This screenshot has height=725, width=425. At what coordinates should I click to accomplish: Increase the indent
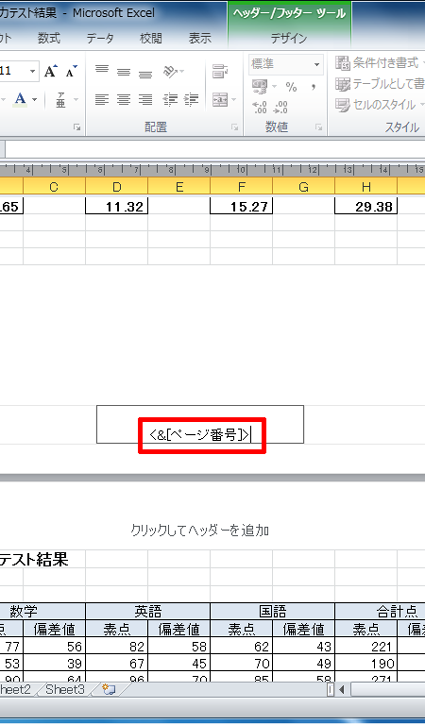[191, 99]
